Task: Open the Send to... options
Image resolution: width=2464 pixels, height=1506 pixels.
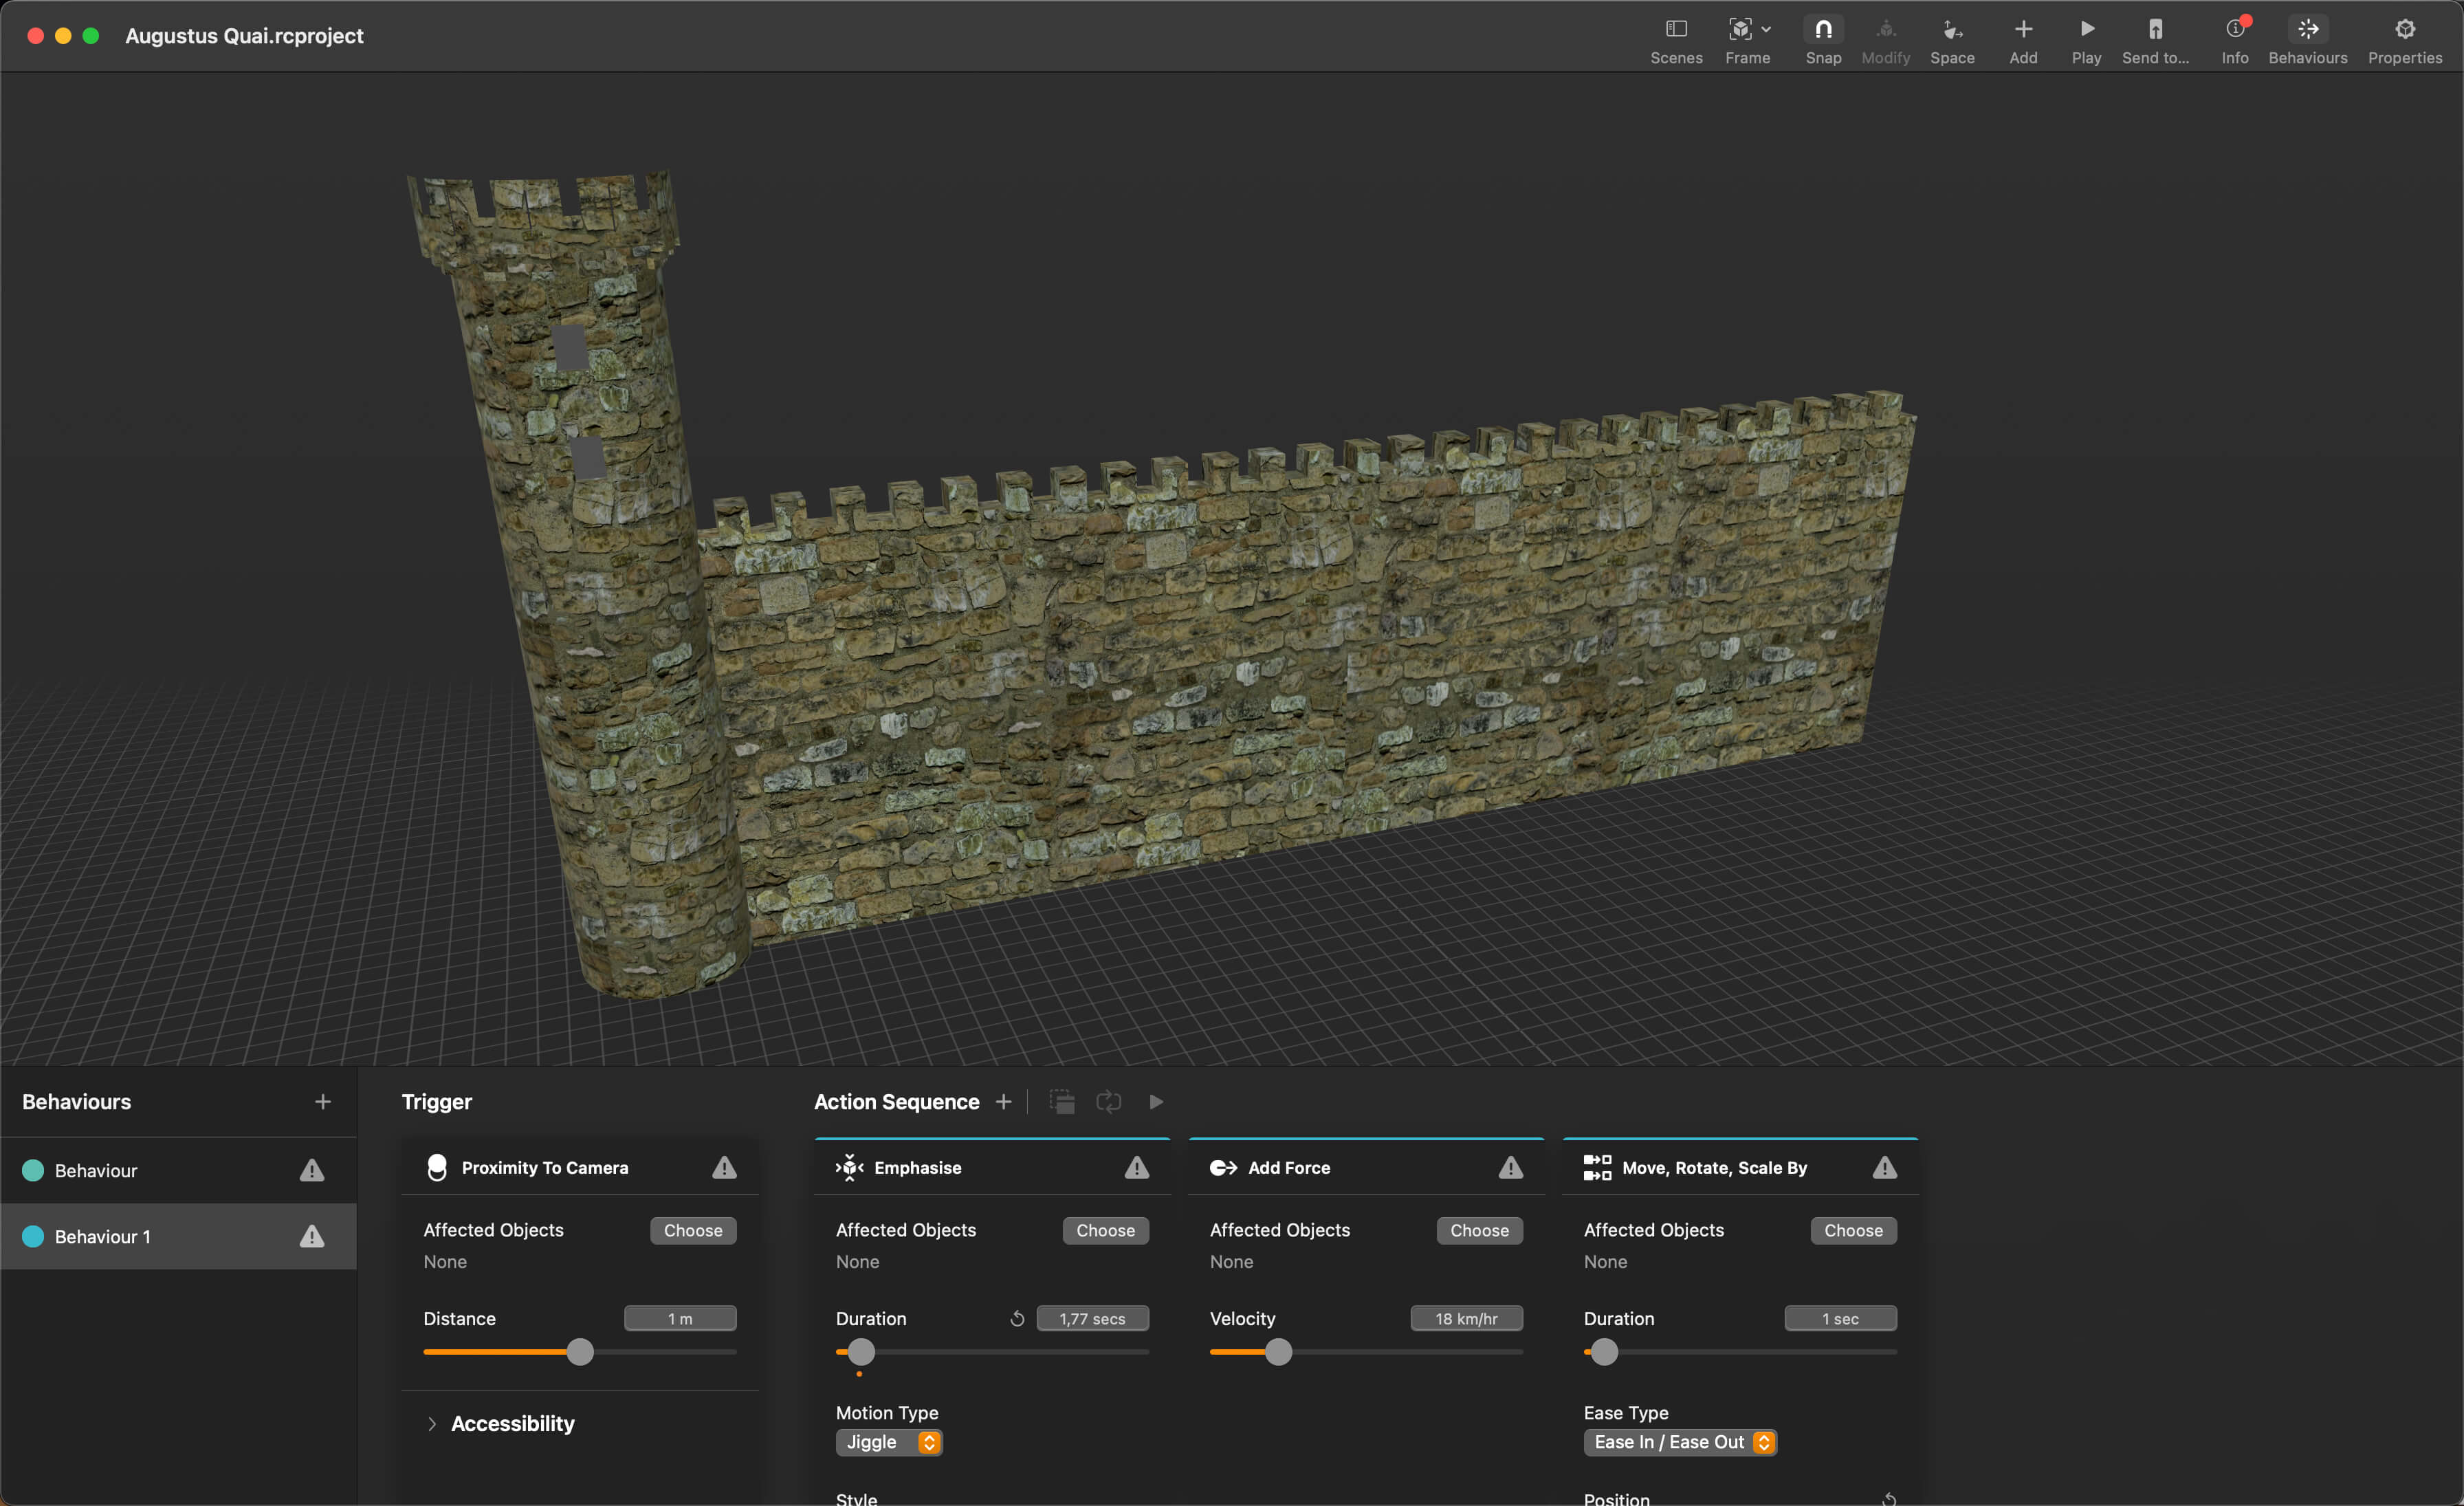Action: coord(2155,38)
